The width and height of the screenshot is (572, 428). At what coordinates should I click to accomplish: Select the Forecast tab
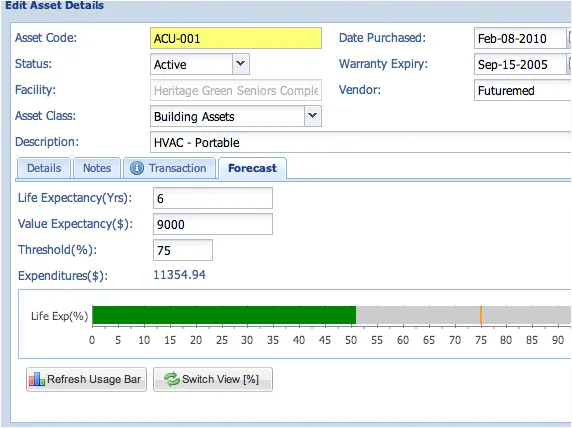tap(252, 168)
